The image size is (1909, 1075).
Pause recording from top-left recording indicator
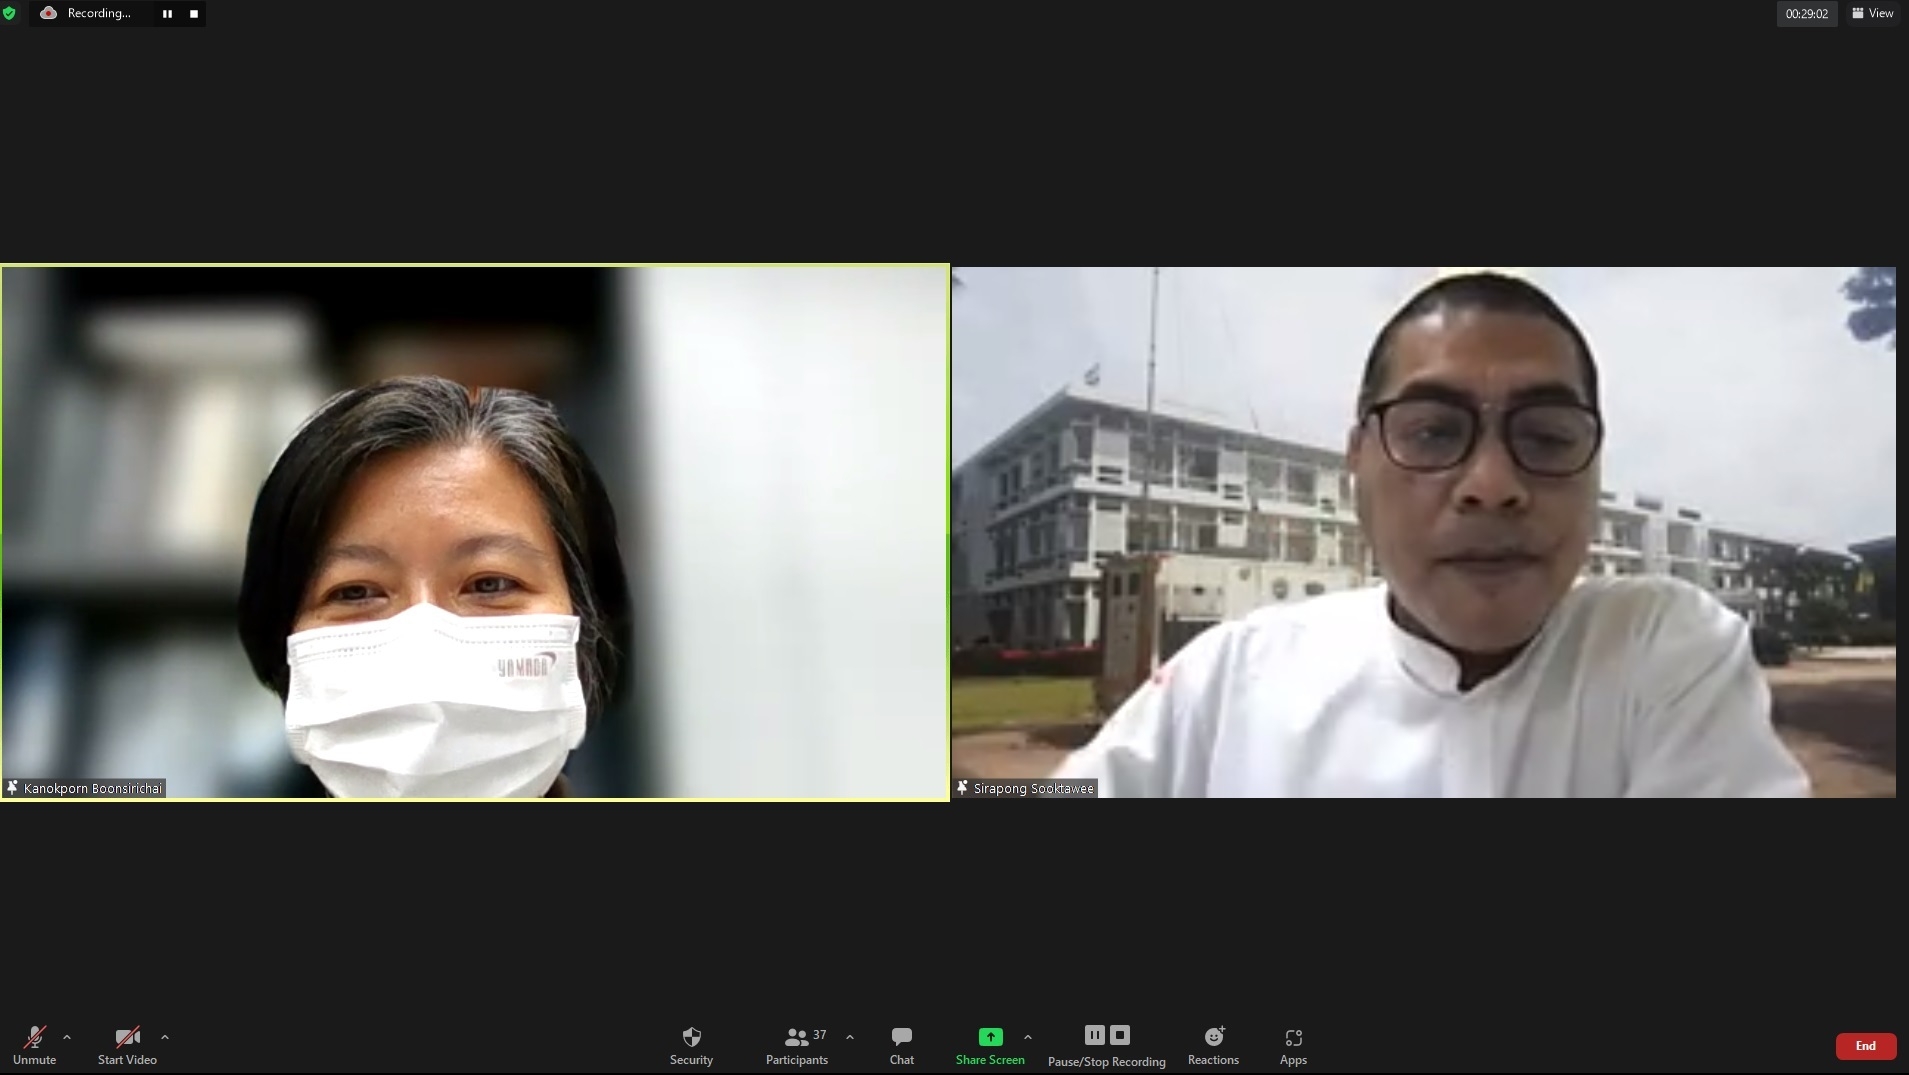click(167, 14)
